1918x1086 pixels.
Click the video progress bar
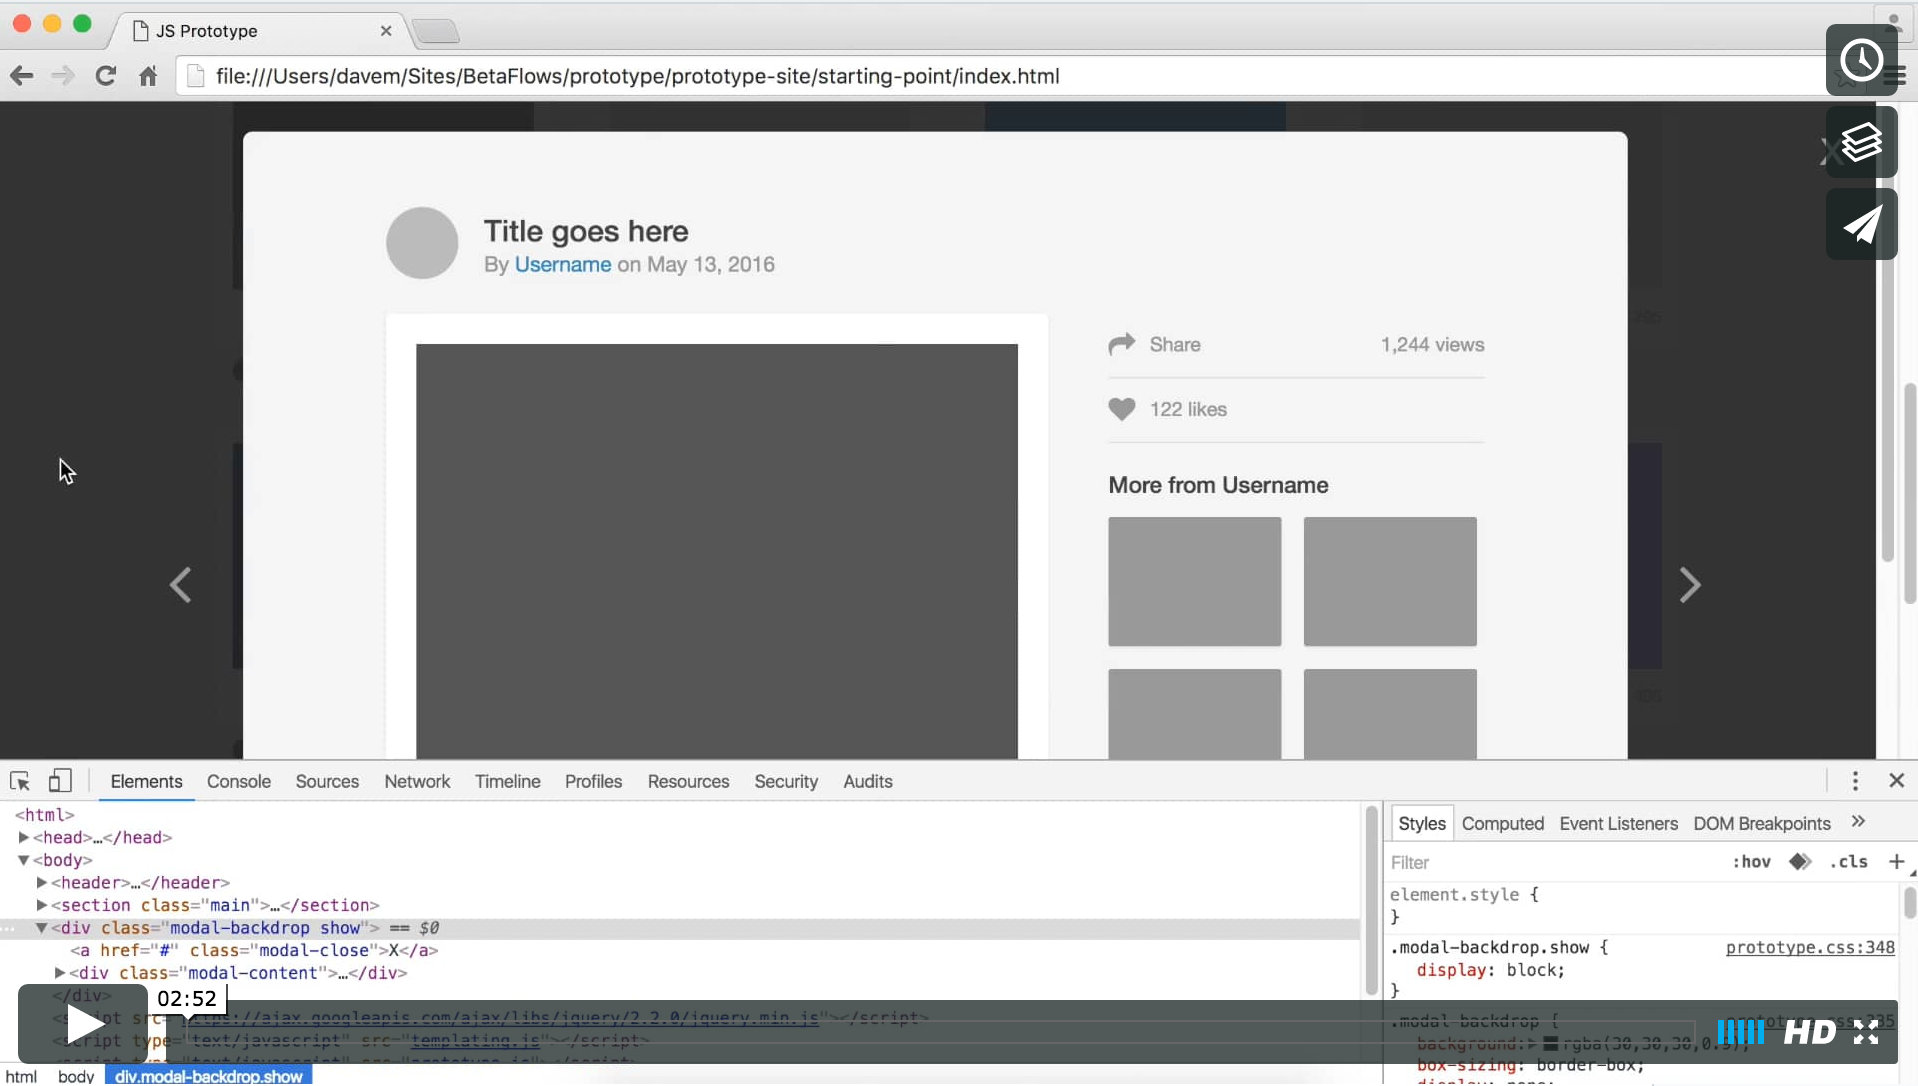[x=940, y=1032]
